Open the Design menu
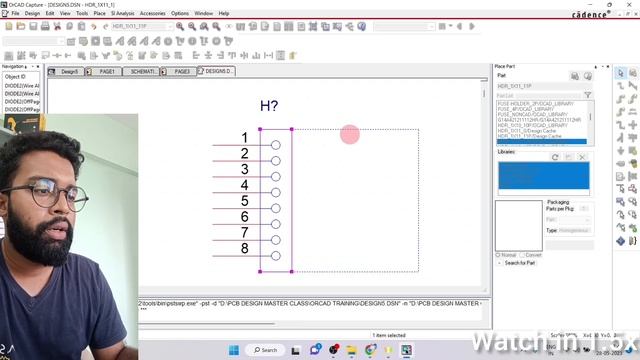 coord(32,13)
